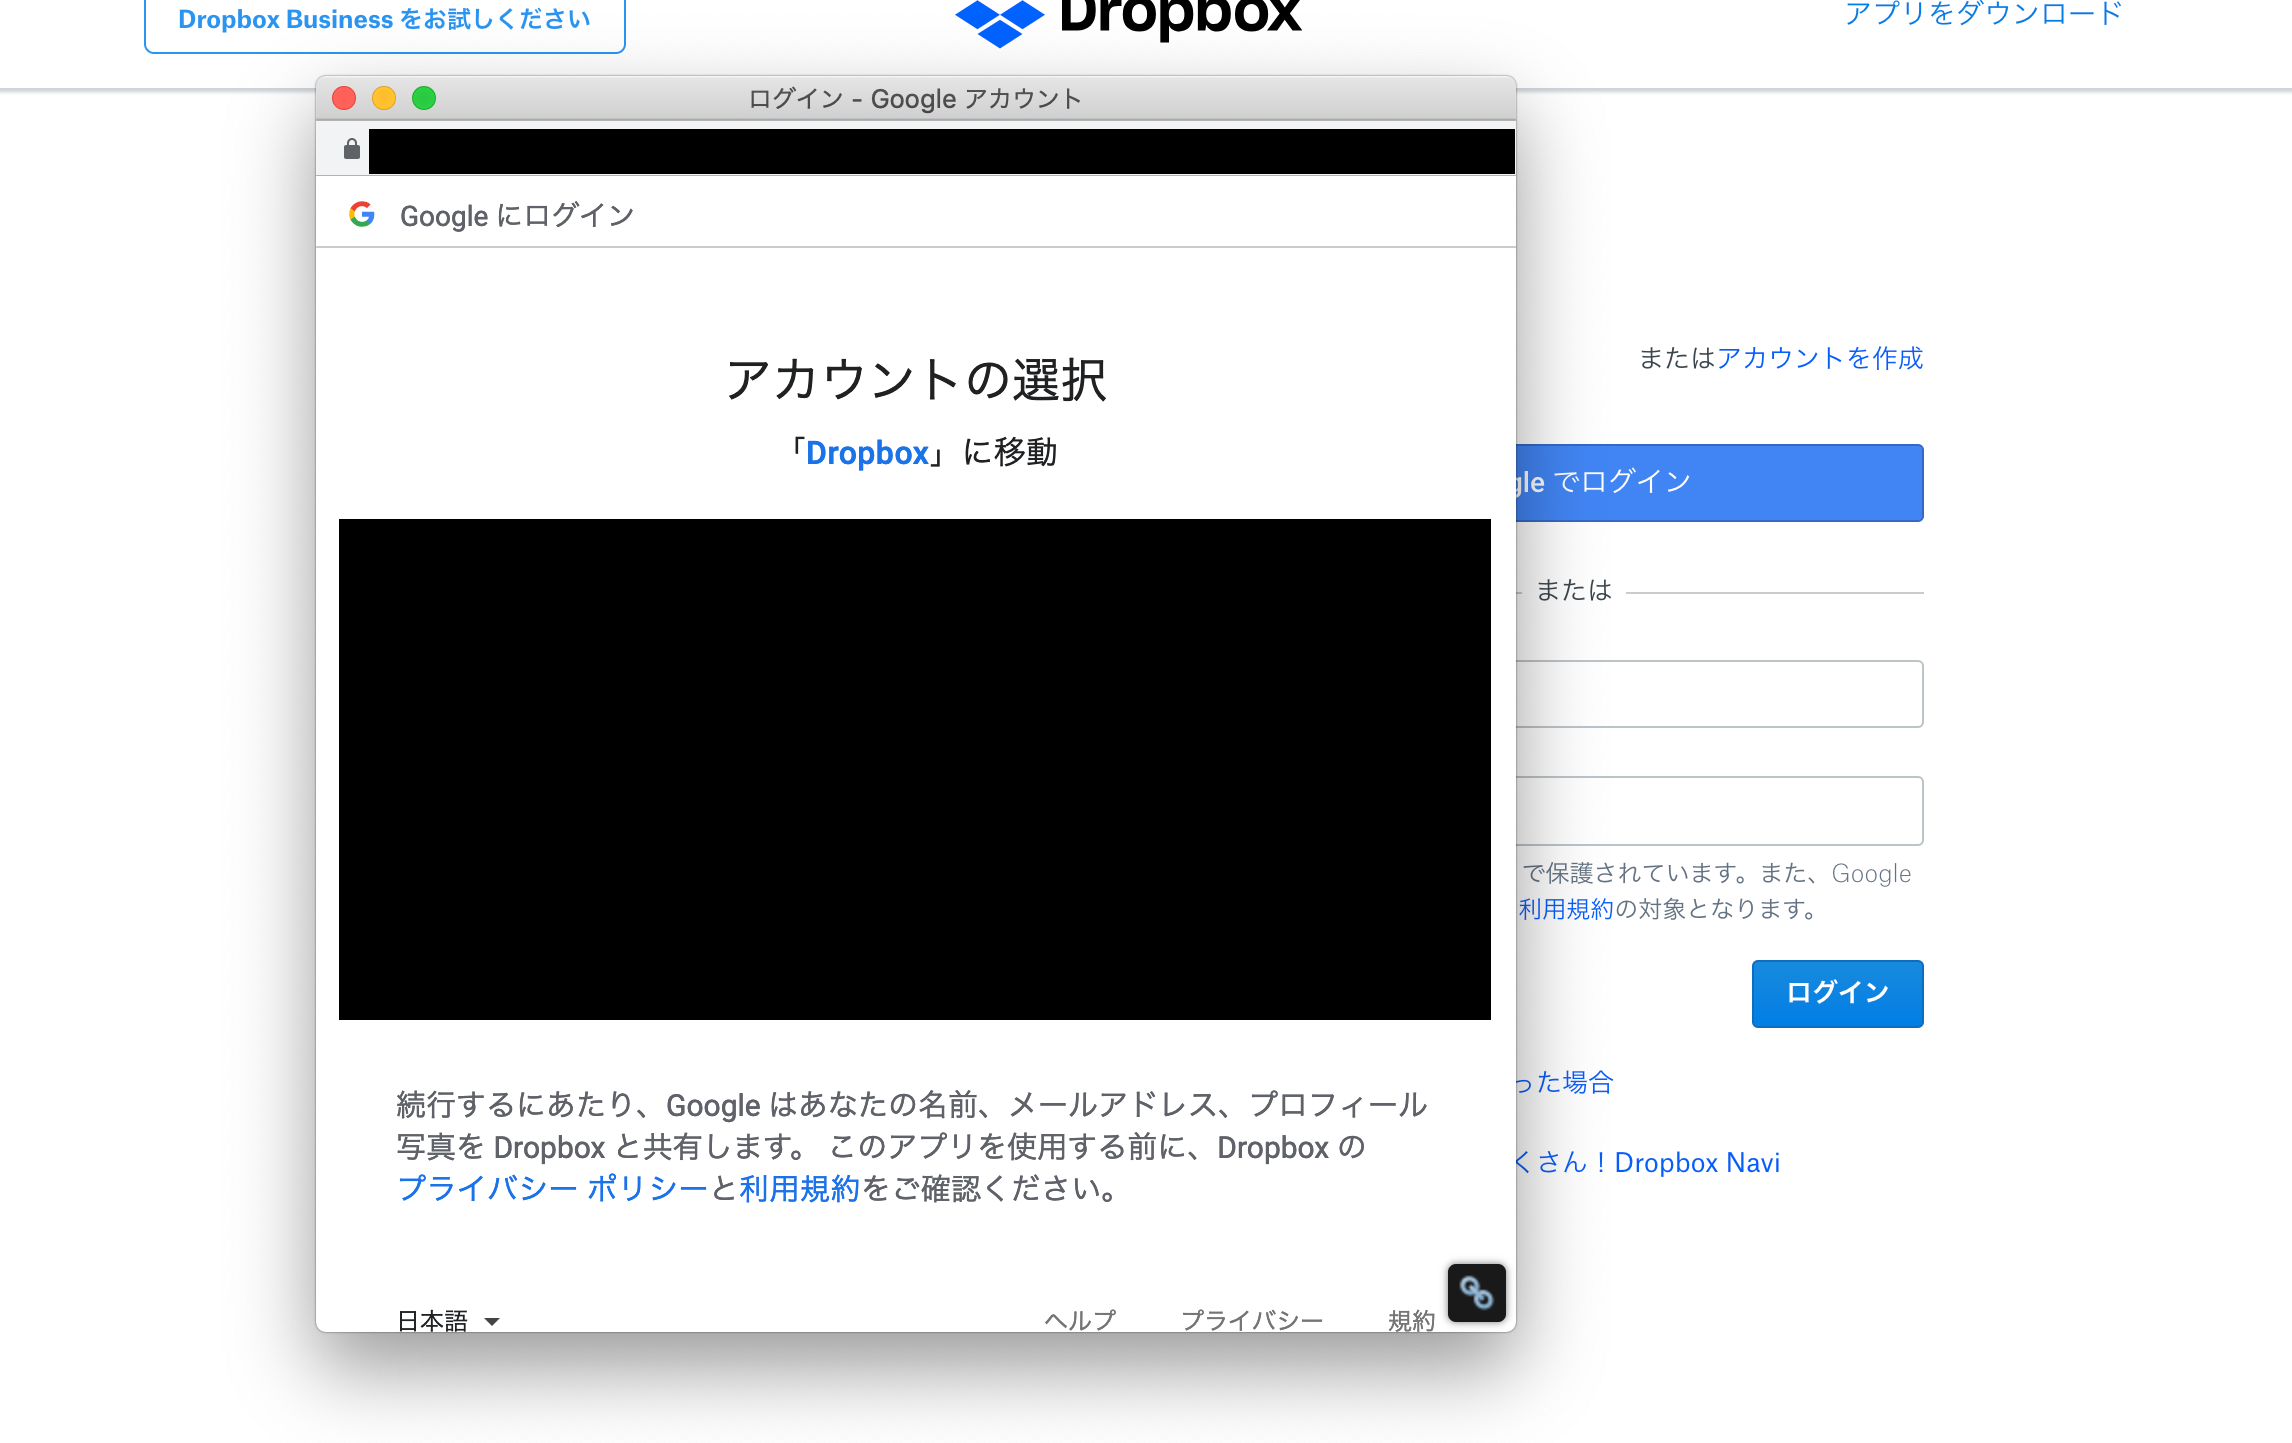The width and height of the screenshot is (2292, 1443).
Task: Click the Google にログイン header text
Action: [x=517, y=215]
